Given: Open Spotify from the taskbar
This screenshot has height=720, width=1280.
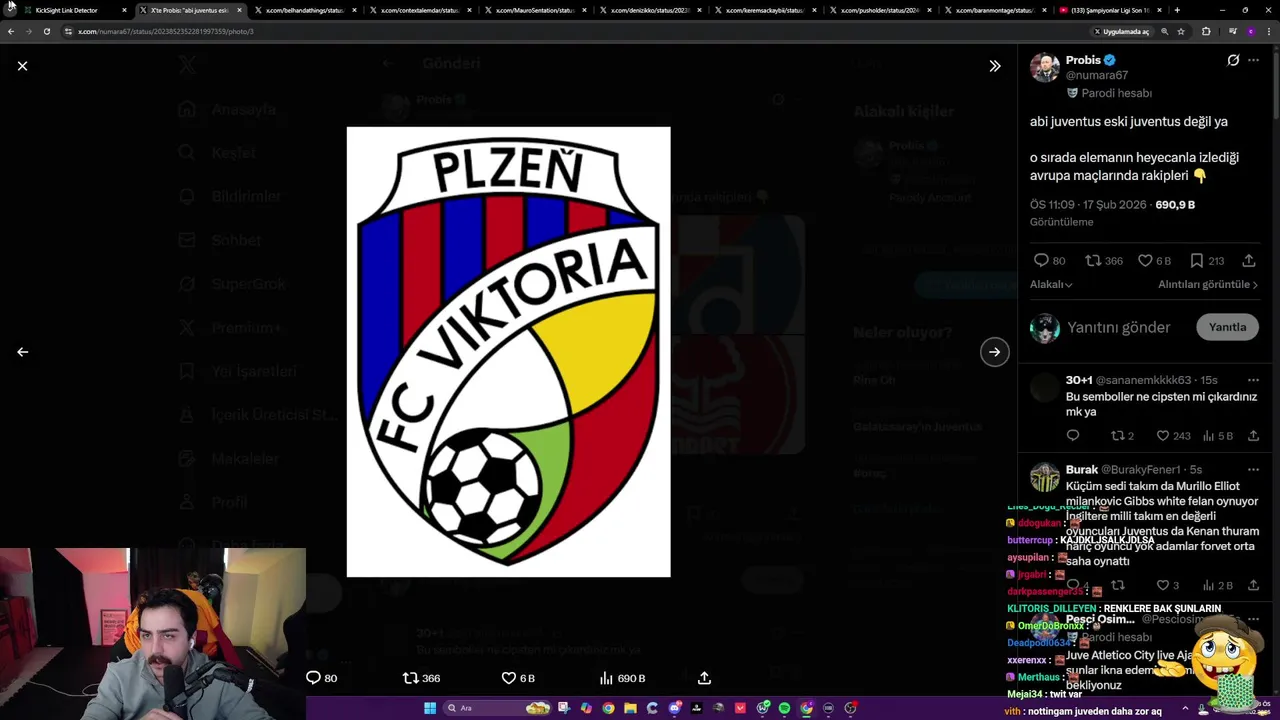Looking at the screenshot, I should click(784, 708).
